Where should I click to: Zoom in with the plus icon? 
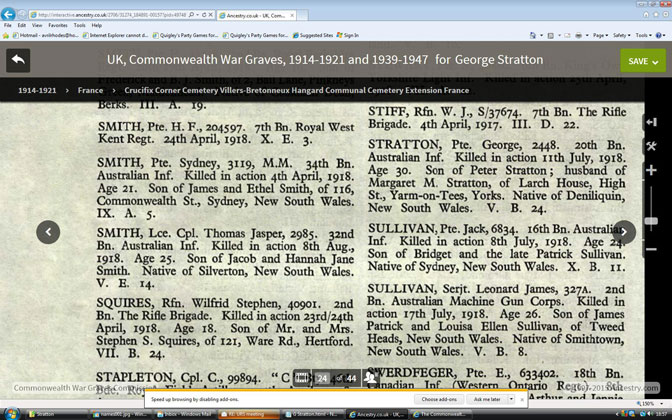click(651, 170)
